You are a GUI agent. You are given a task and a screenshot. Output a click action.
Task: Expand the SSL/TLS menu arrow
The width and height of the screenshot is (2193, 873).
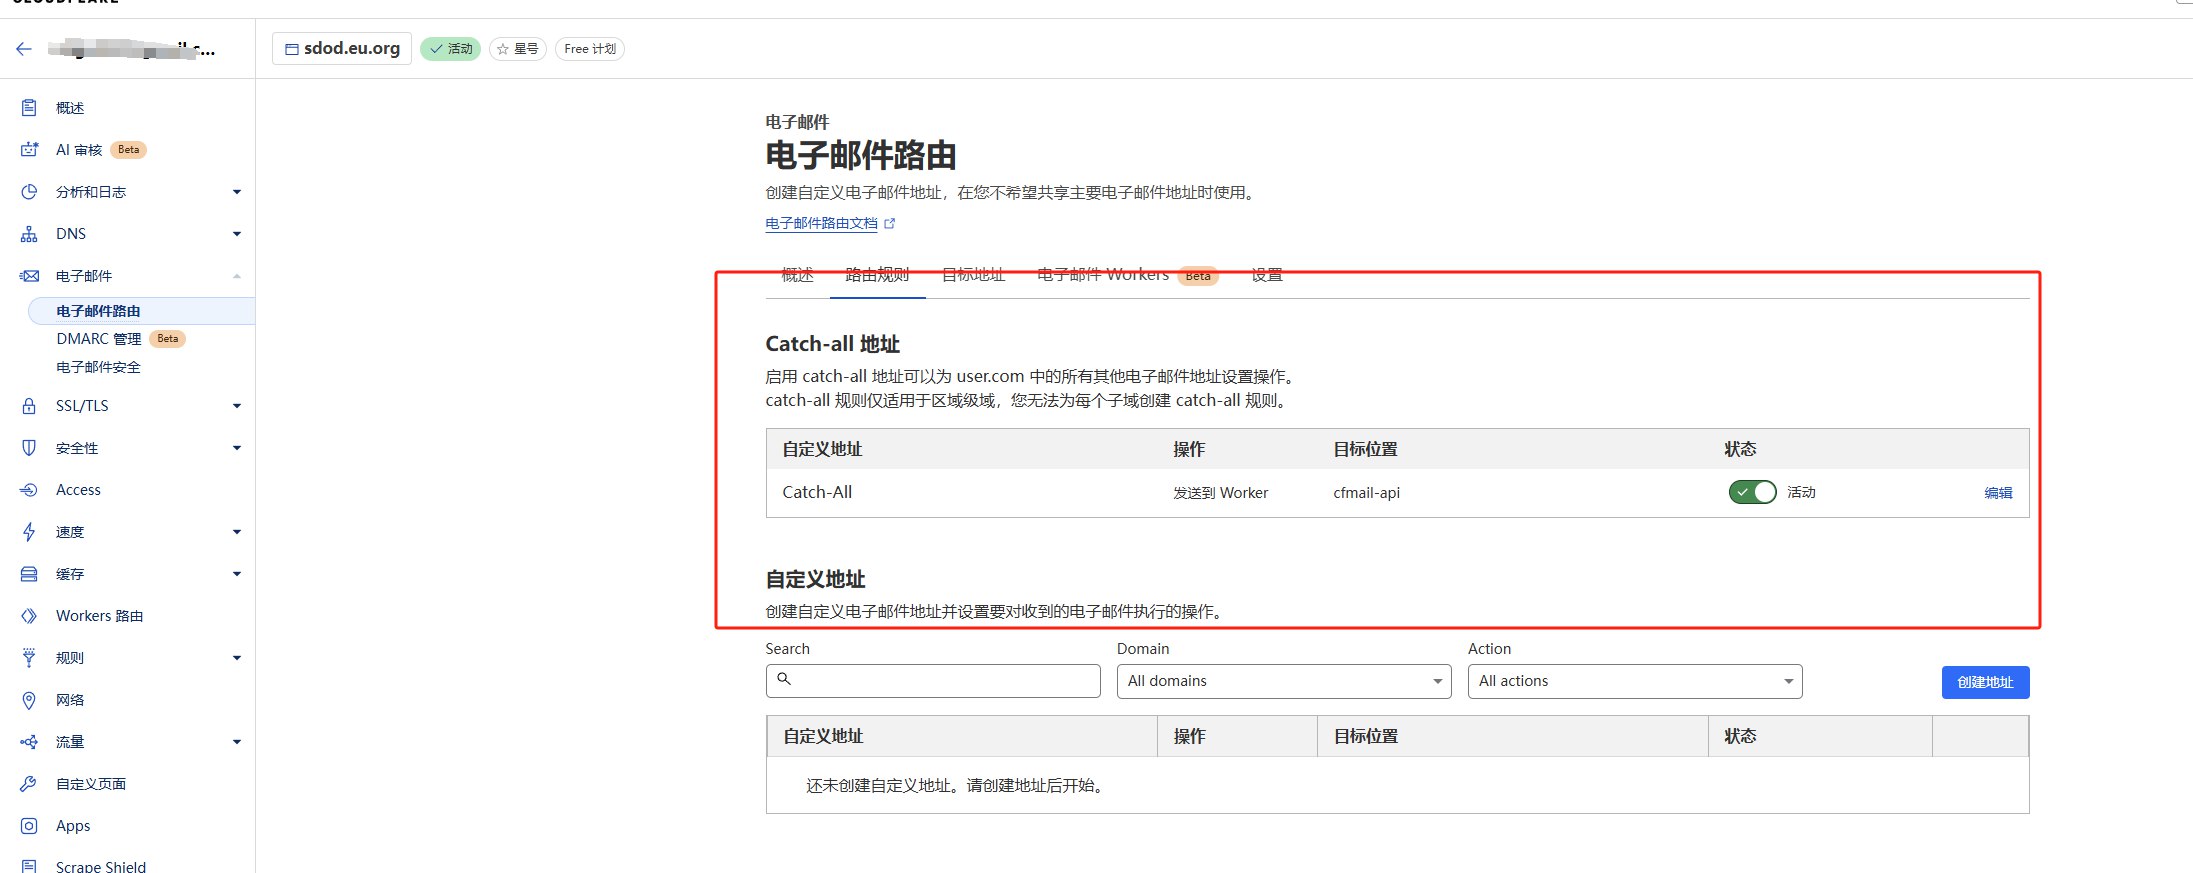pyautogui.click(x=237, y=405)
